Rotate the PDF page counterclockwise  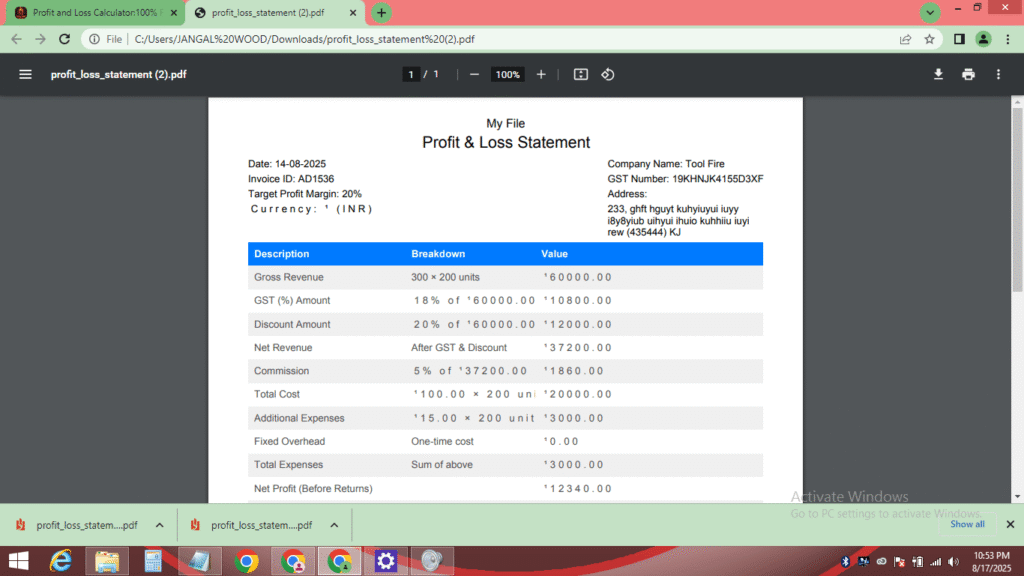[x=608, y=74]
